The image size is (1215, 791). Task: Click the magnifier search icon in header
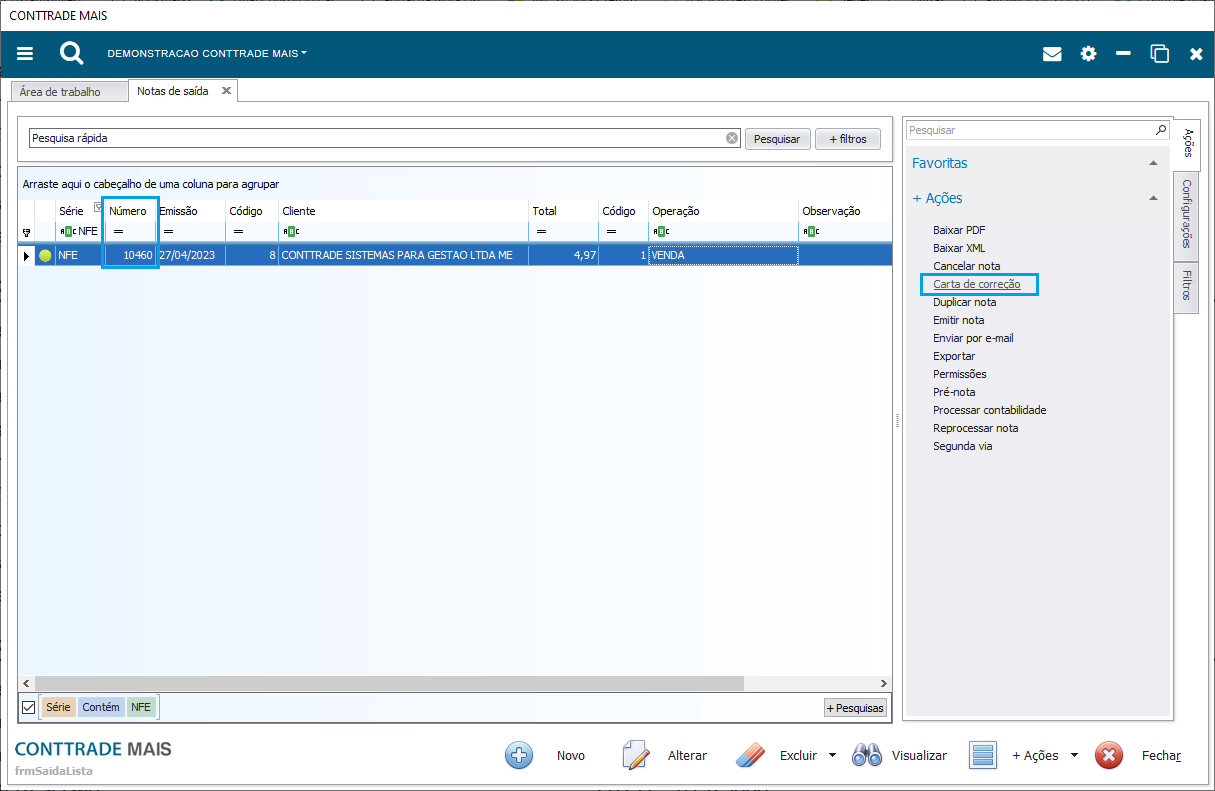tap(71, 53)
